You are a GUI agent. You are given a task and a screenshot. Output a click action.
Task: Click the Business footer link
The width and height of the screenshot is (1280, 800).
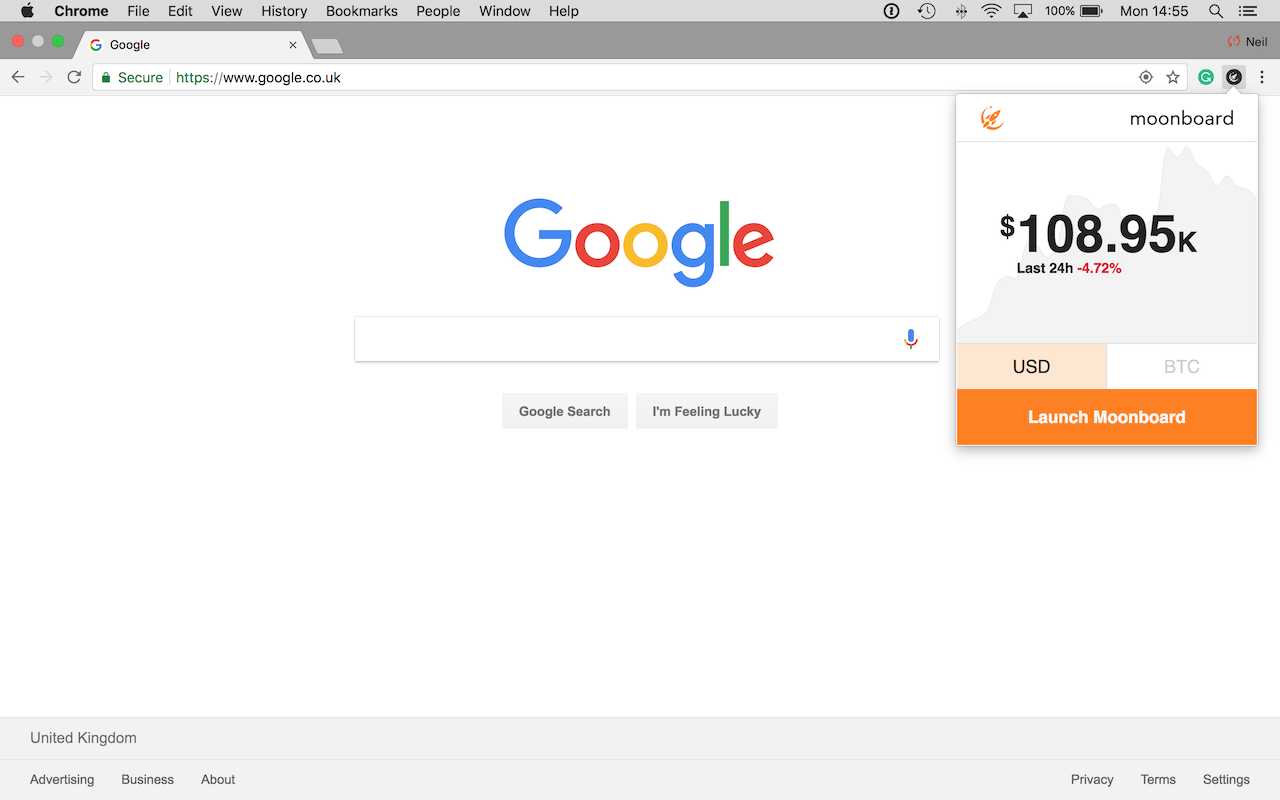pos(148,779)
